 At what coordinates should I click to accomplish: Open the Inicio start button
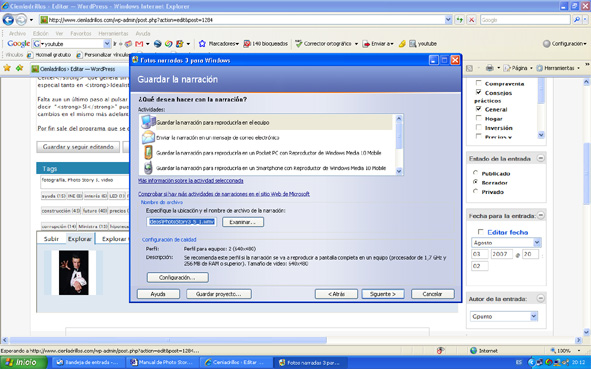[24, 363]
